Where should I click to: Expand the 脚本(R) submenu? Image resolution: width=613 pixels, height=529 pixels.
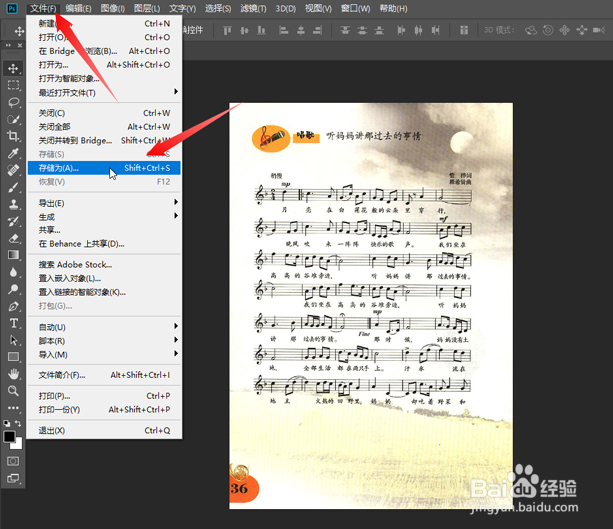pos(104,341)
